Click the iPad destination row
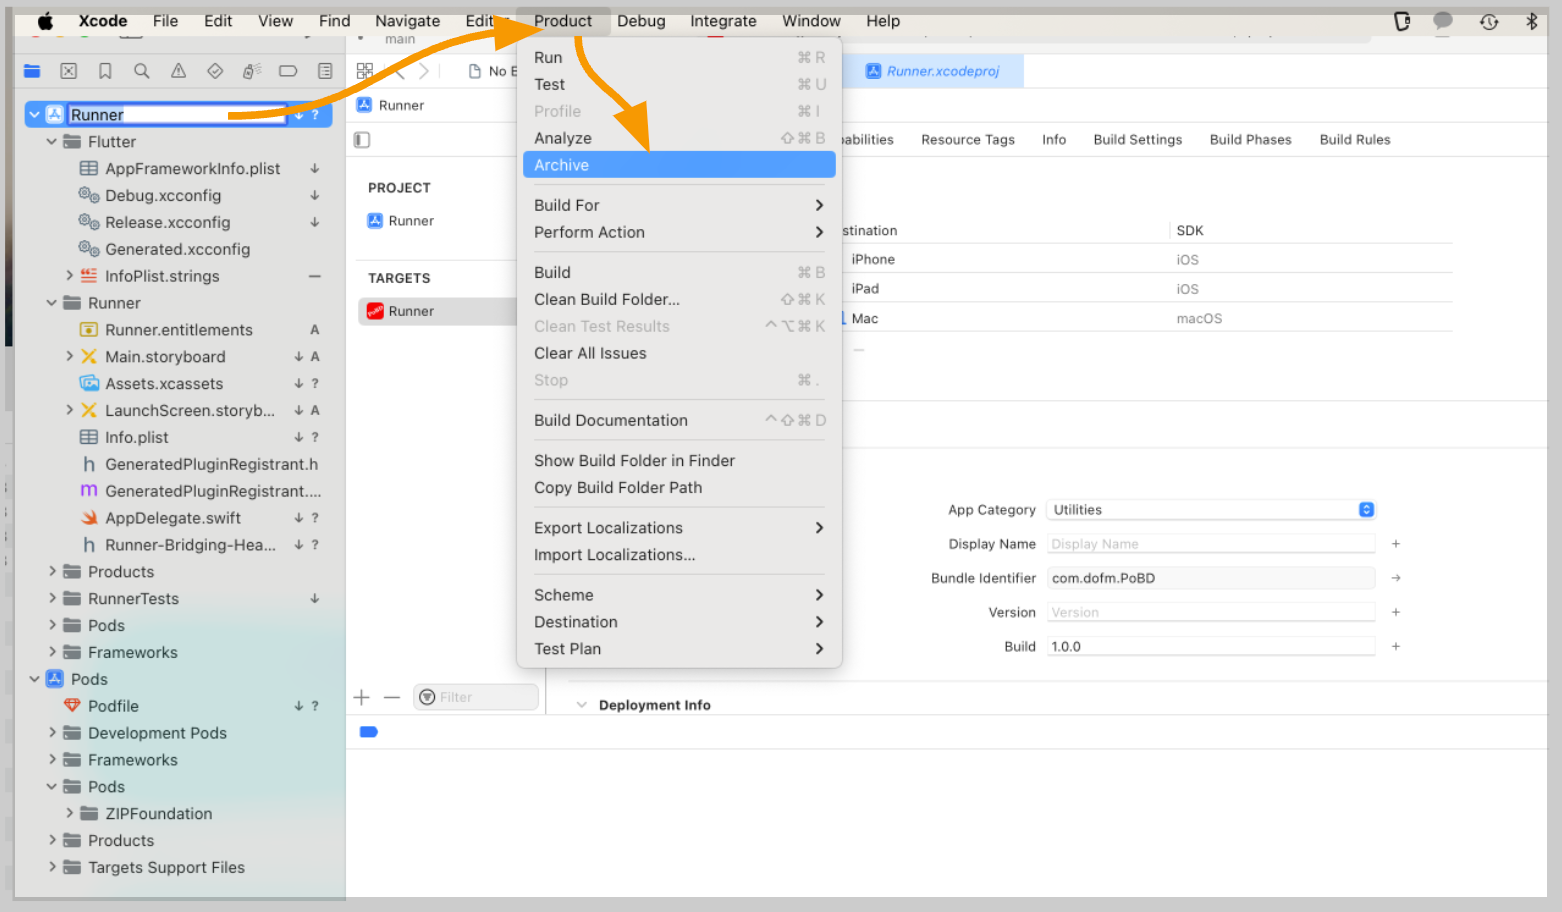Screen dimensions: 1562x912 click(1148, 289)
